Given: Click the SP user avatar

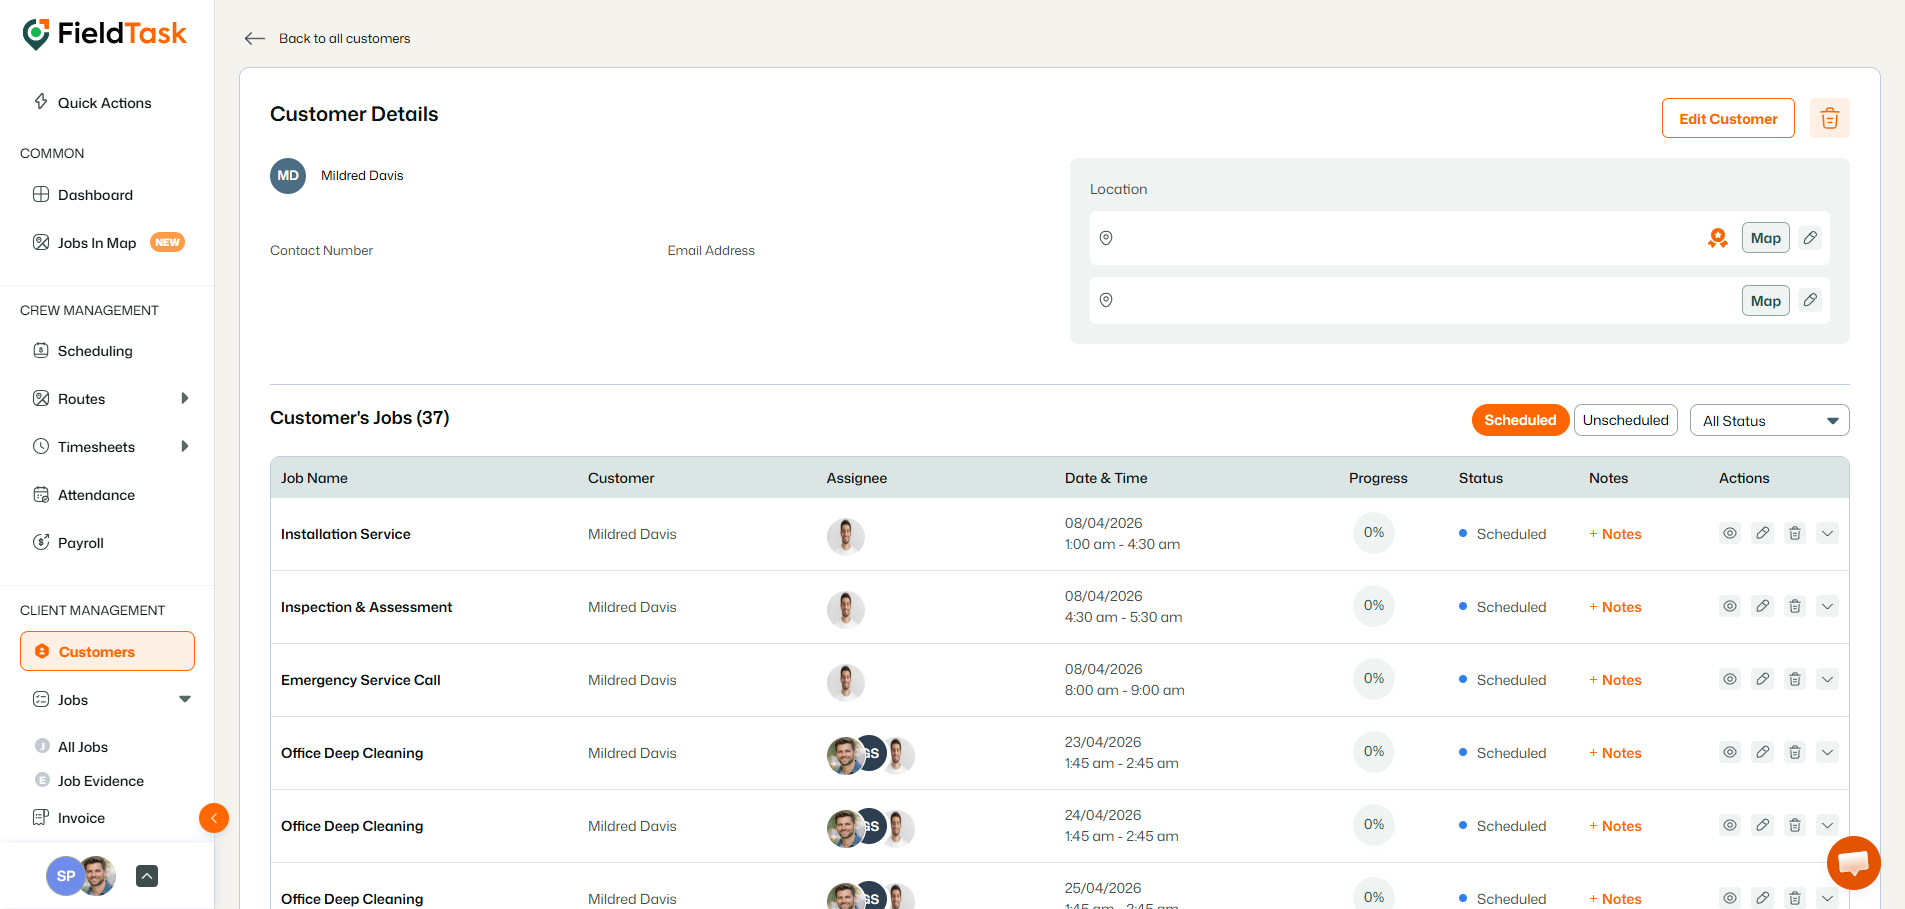Looking at the screenshot, I should click(66, 876).
